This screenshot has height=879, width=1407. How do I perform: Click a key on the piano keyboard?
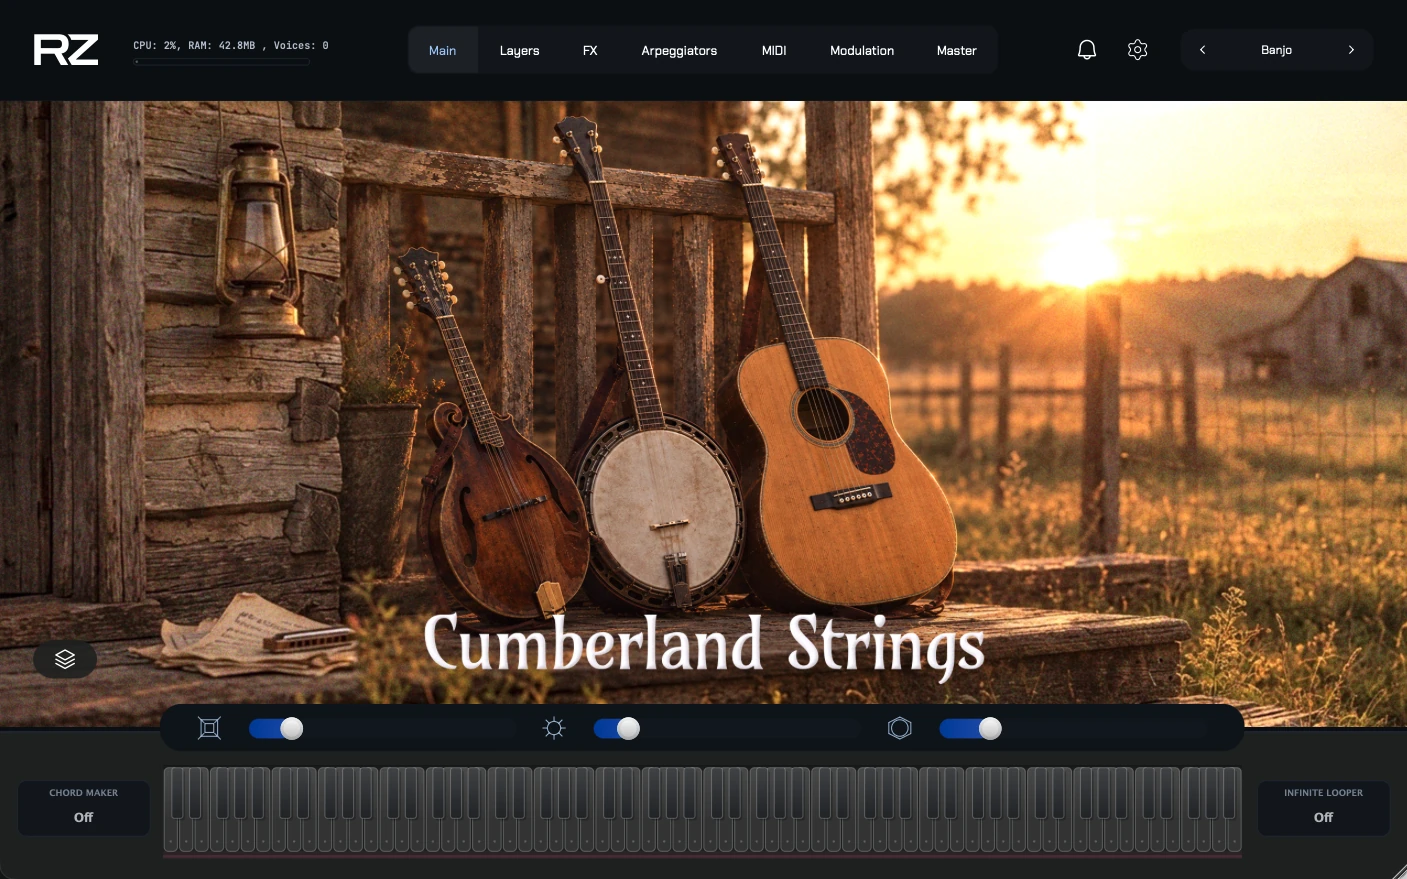(x=702, y=811)
